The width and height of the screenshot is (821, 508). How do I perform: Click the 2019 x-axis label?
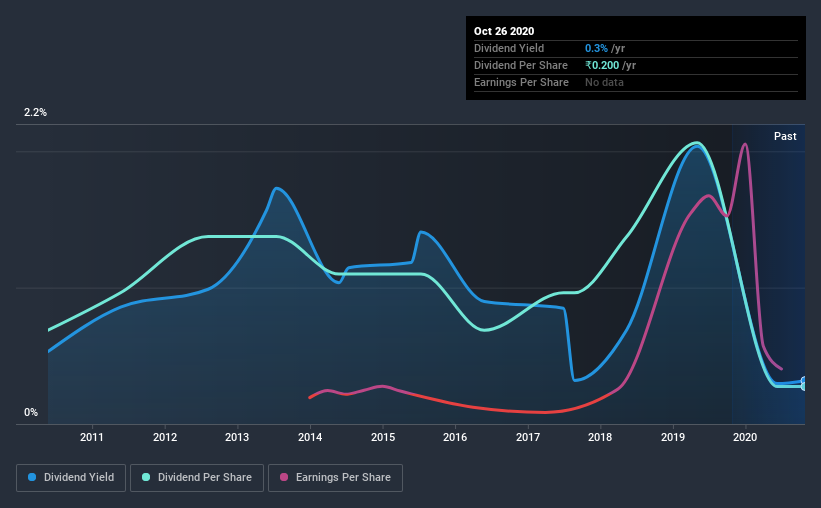[x=673, y=437]
